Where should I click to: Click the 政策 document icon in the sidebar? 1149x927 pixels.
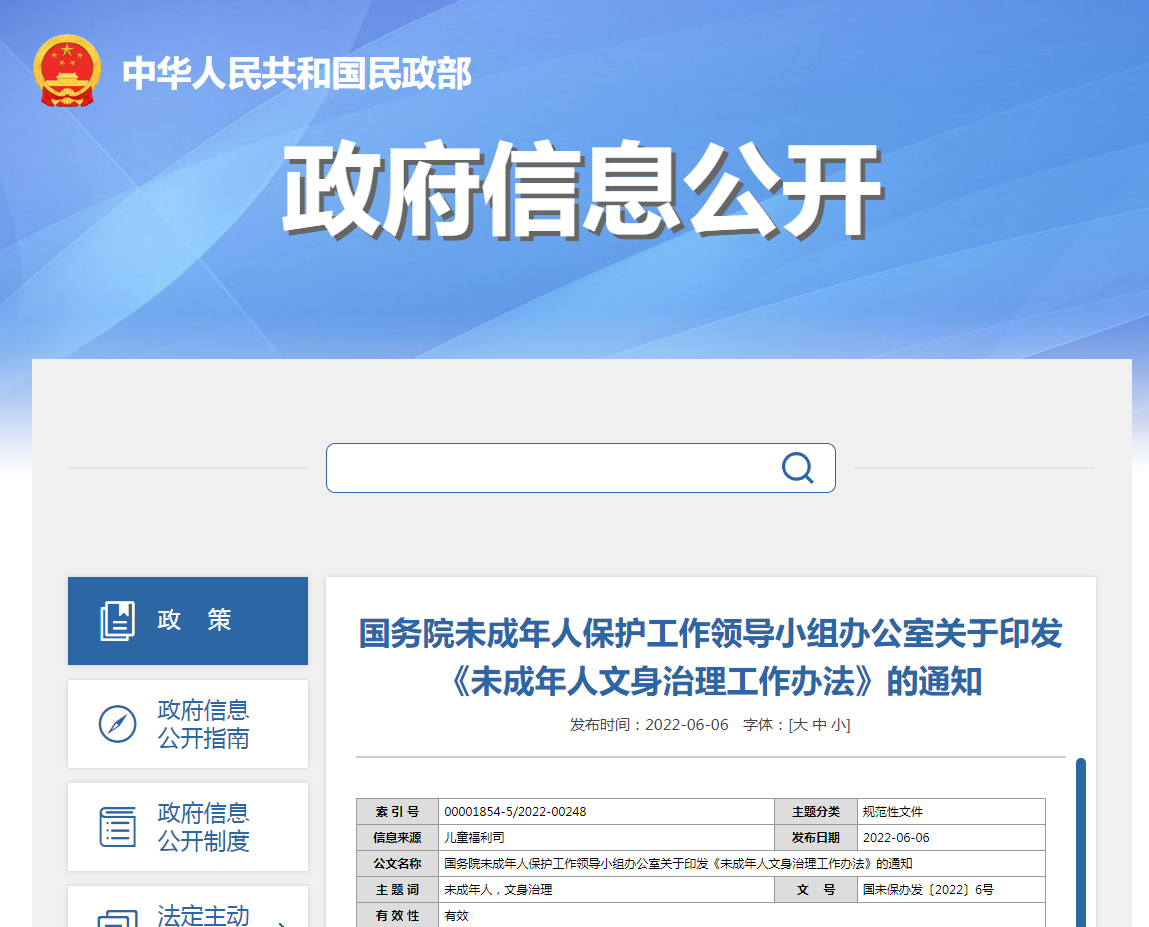[117, 621]
